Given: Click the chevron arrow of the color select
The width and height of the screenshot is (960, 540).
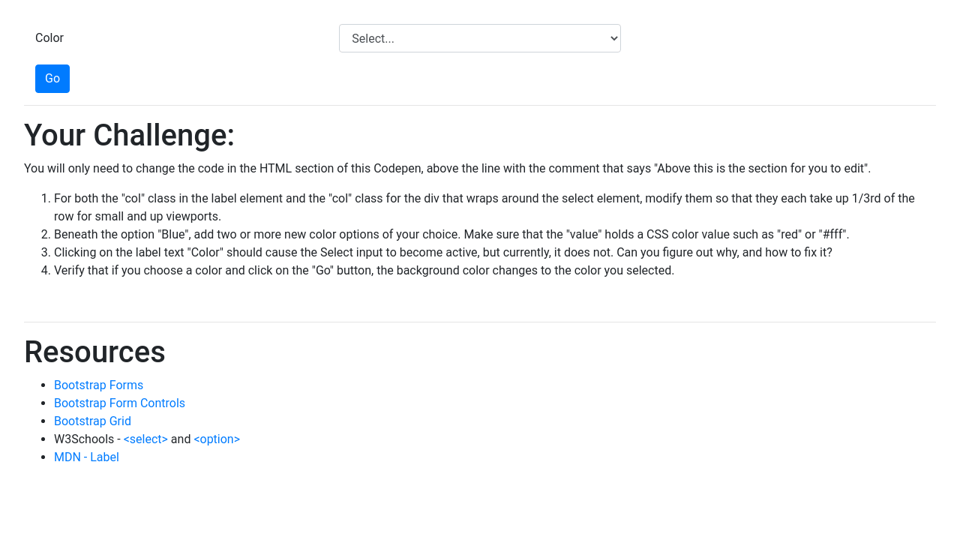Looking at the screenshot, I should click(x=614, y=38).
